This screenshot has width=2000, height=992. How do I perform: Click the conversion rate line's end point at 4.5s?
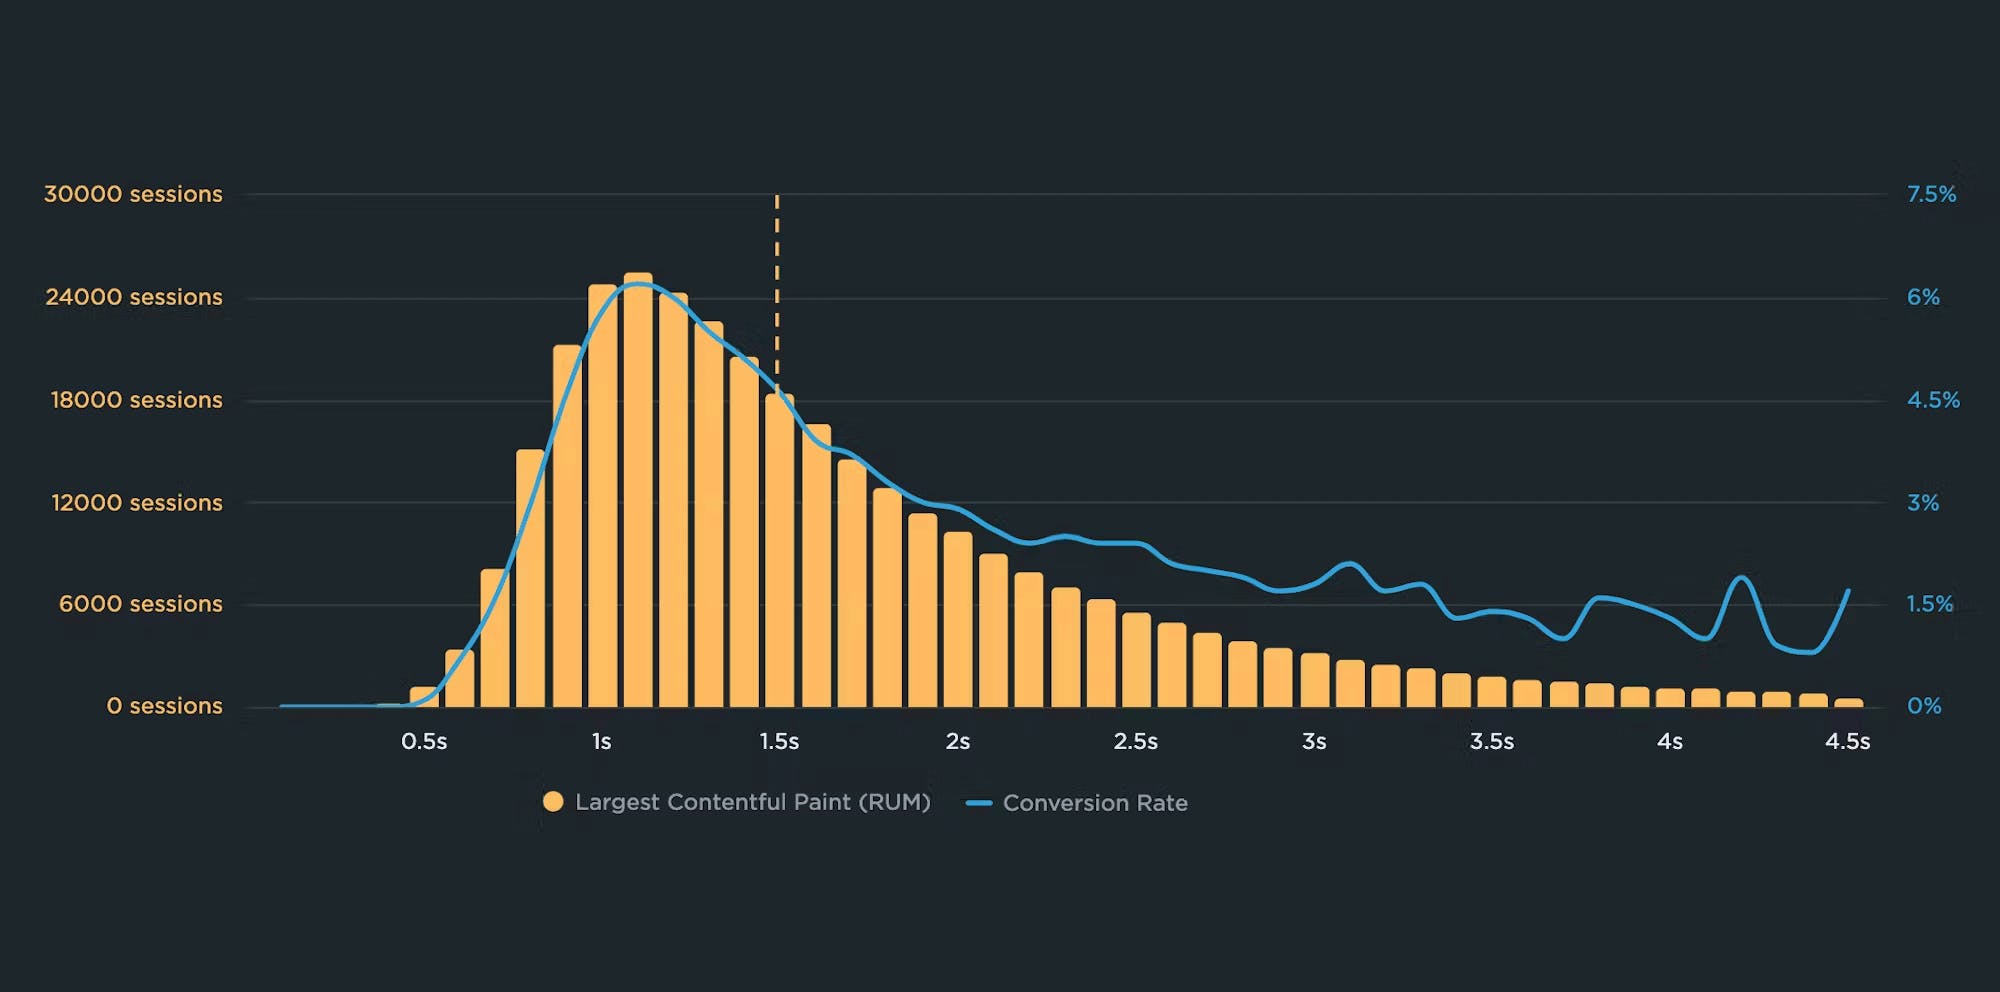[x=1847, y=591]
